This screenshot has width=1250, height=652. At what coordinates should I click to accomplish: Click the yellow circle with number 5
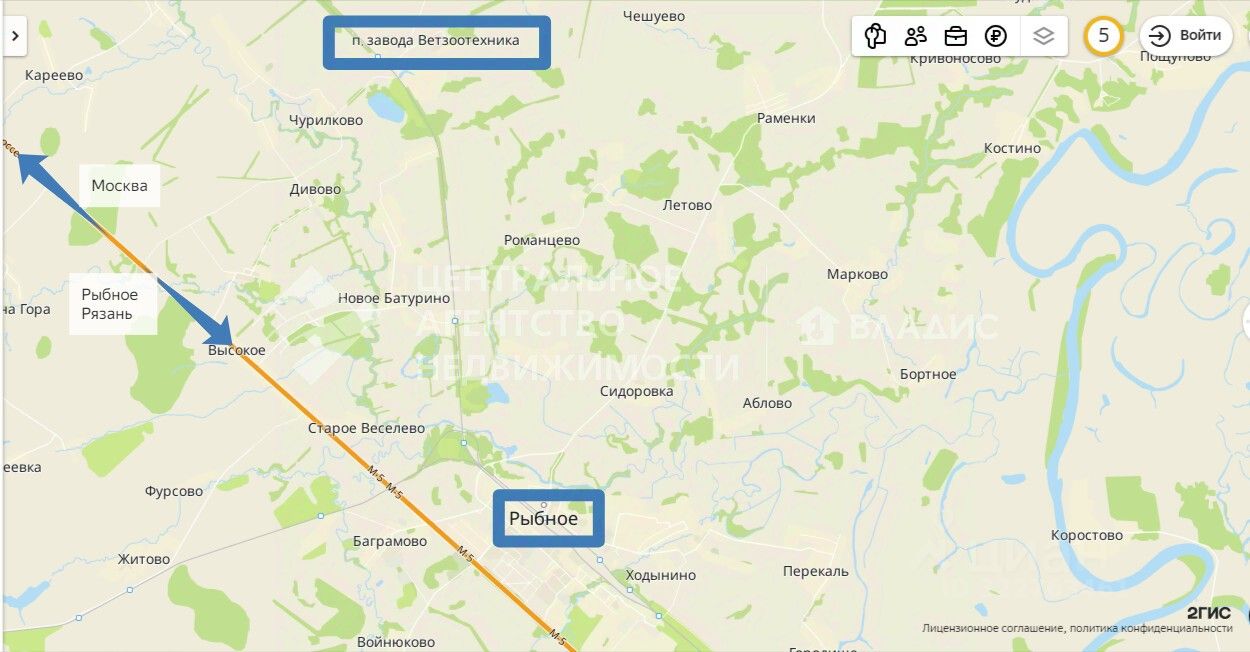point(1104,36)
